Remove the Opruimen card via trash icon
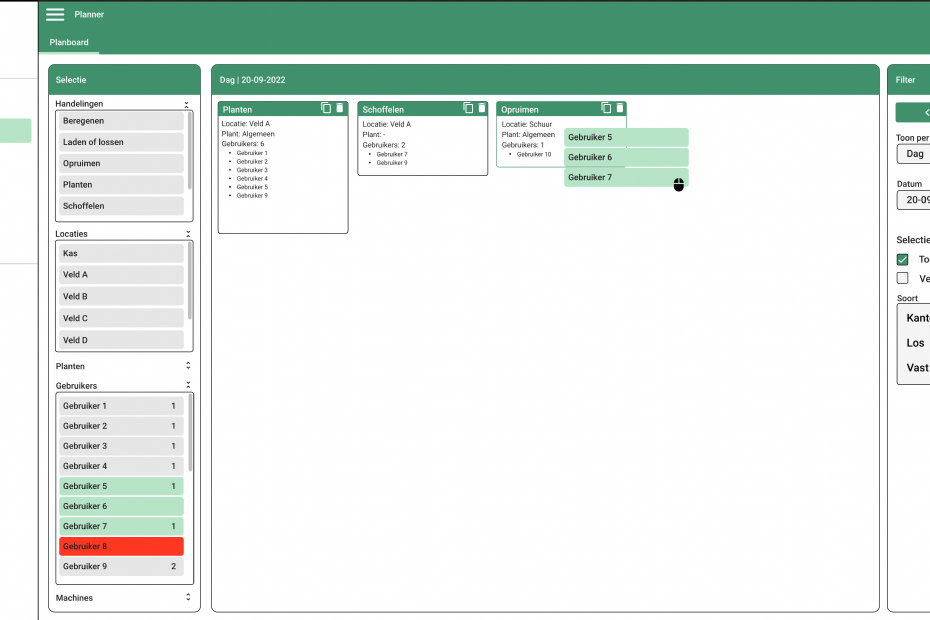The height and width of the screenshot is (620, 930). (619, 108)
